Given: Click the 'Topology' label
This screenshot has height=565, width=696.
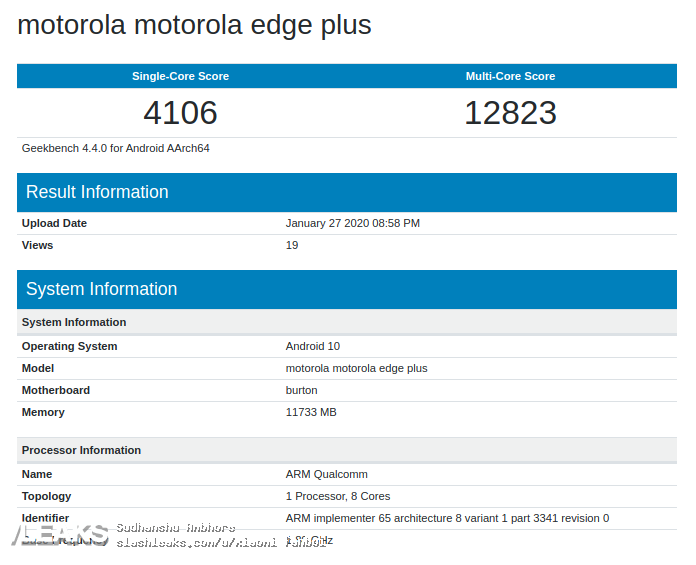Looking at the screenshot, I should pos(46,497).
